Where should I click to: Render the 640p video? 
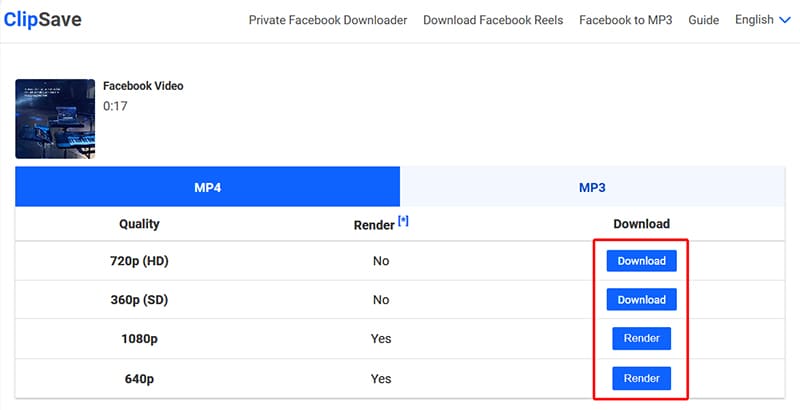click(641, 378)
